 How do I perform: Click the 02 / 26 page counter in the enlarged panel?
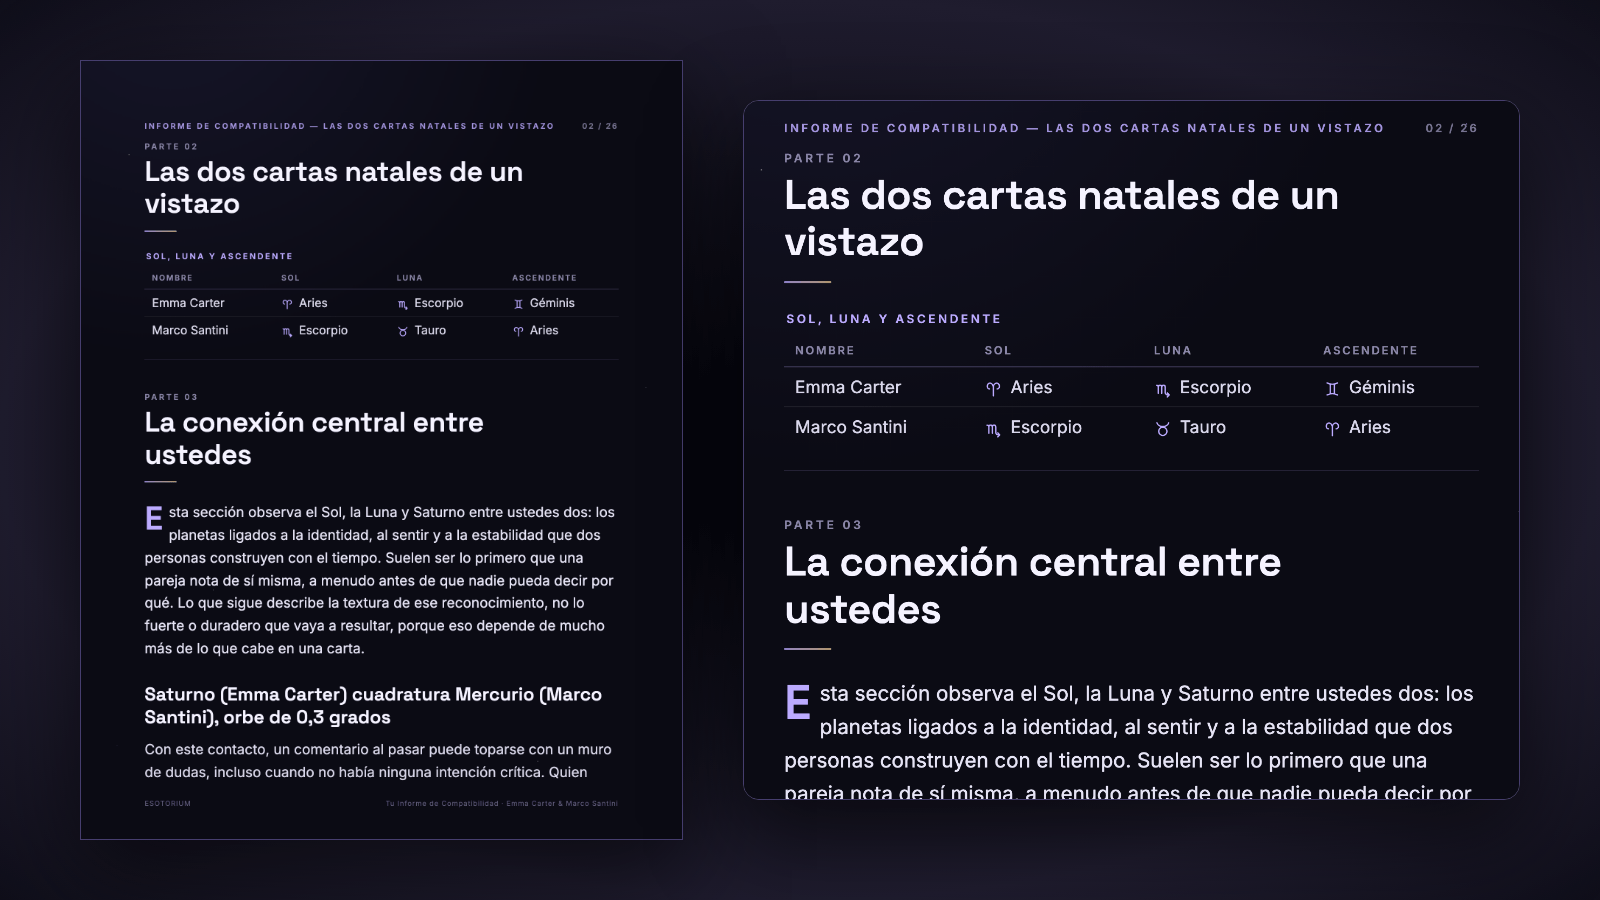coord(1451,128)
